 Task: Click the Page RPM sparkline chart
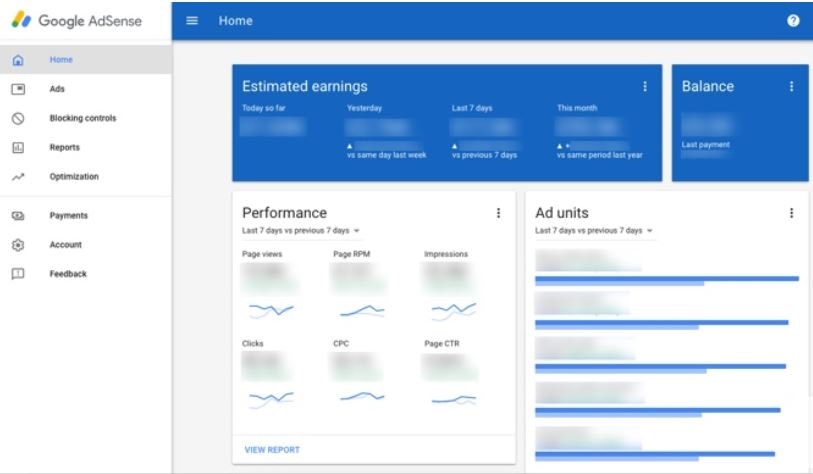pos(362,311)
